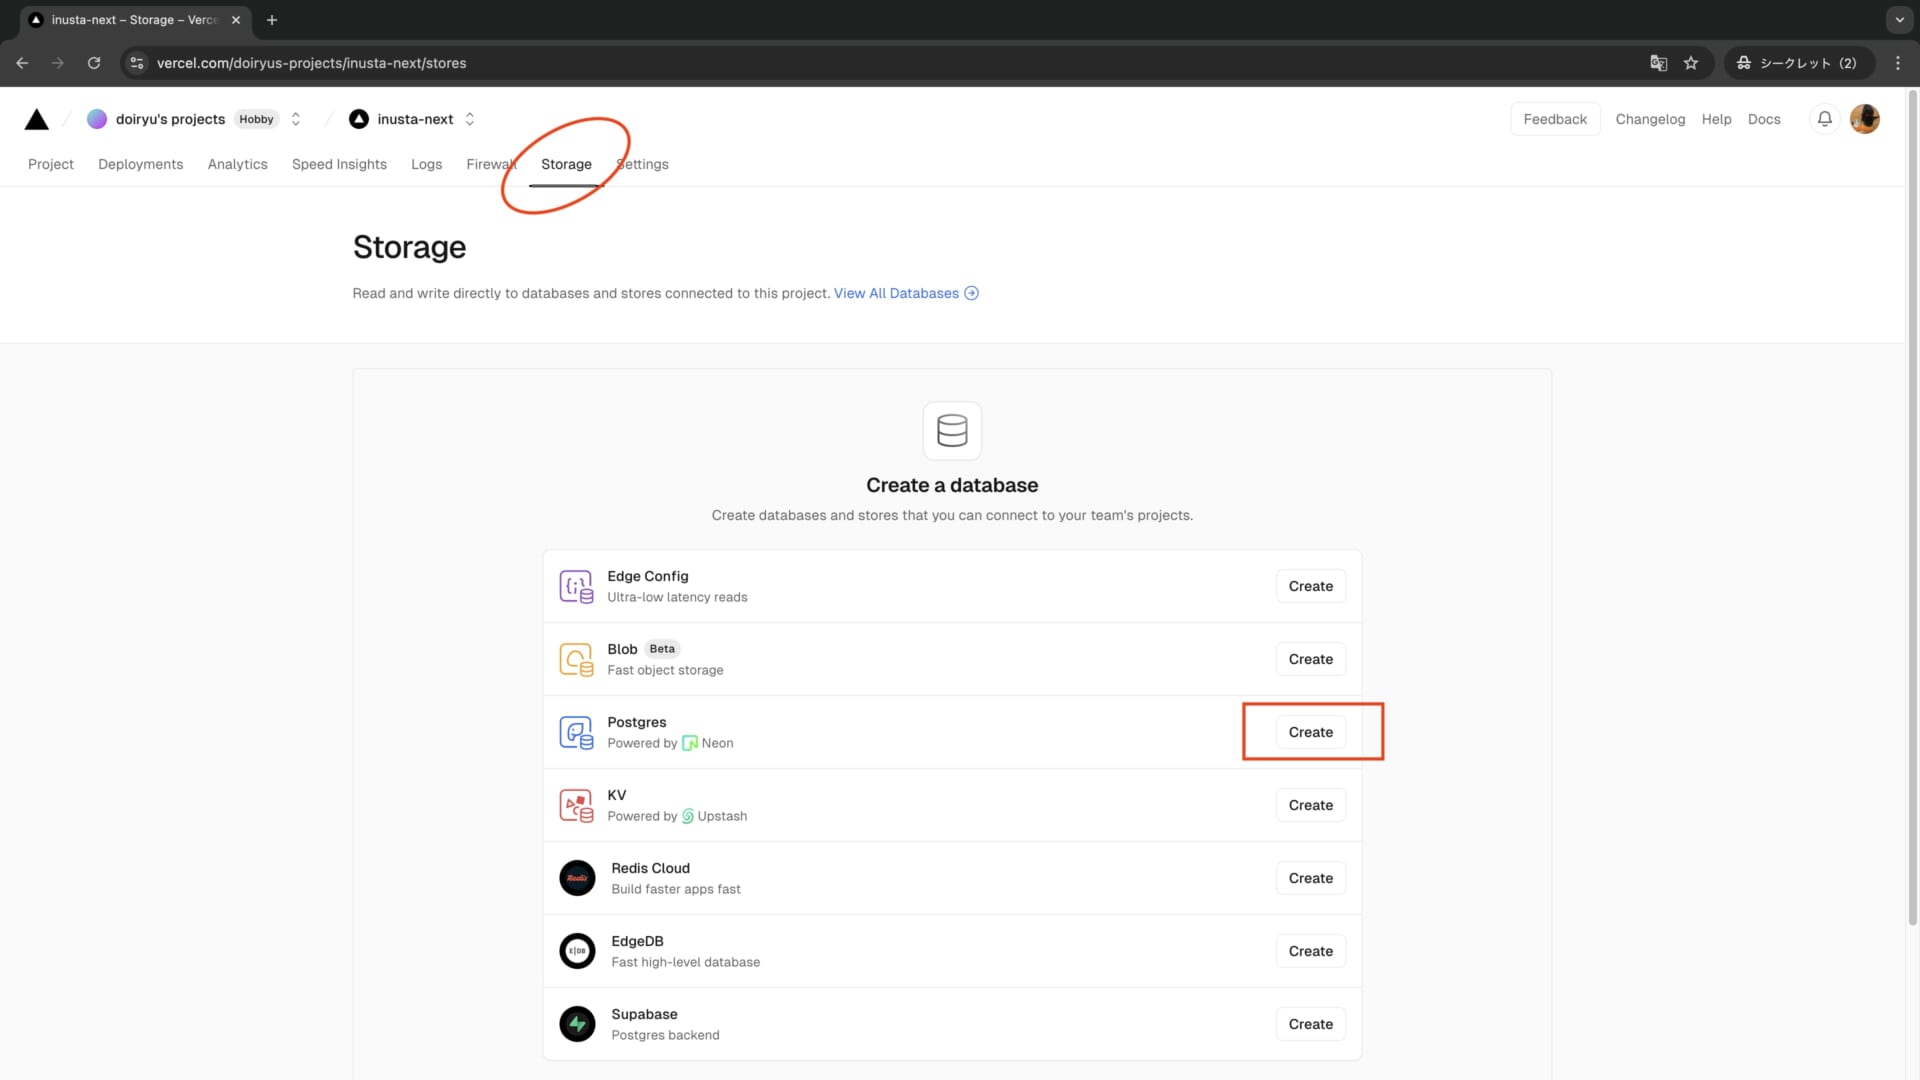The width and height of the screenshot is (1920, 1080).
Task: Click the 'Build faster apps fast' text
Action: click(x=676, y=889)
